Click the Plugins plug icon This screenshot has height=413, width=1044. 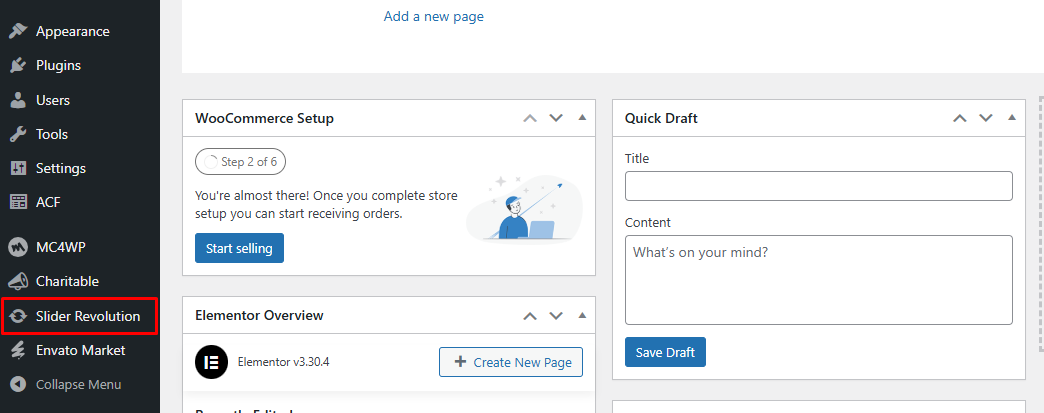point(17,66)
